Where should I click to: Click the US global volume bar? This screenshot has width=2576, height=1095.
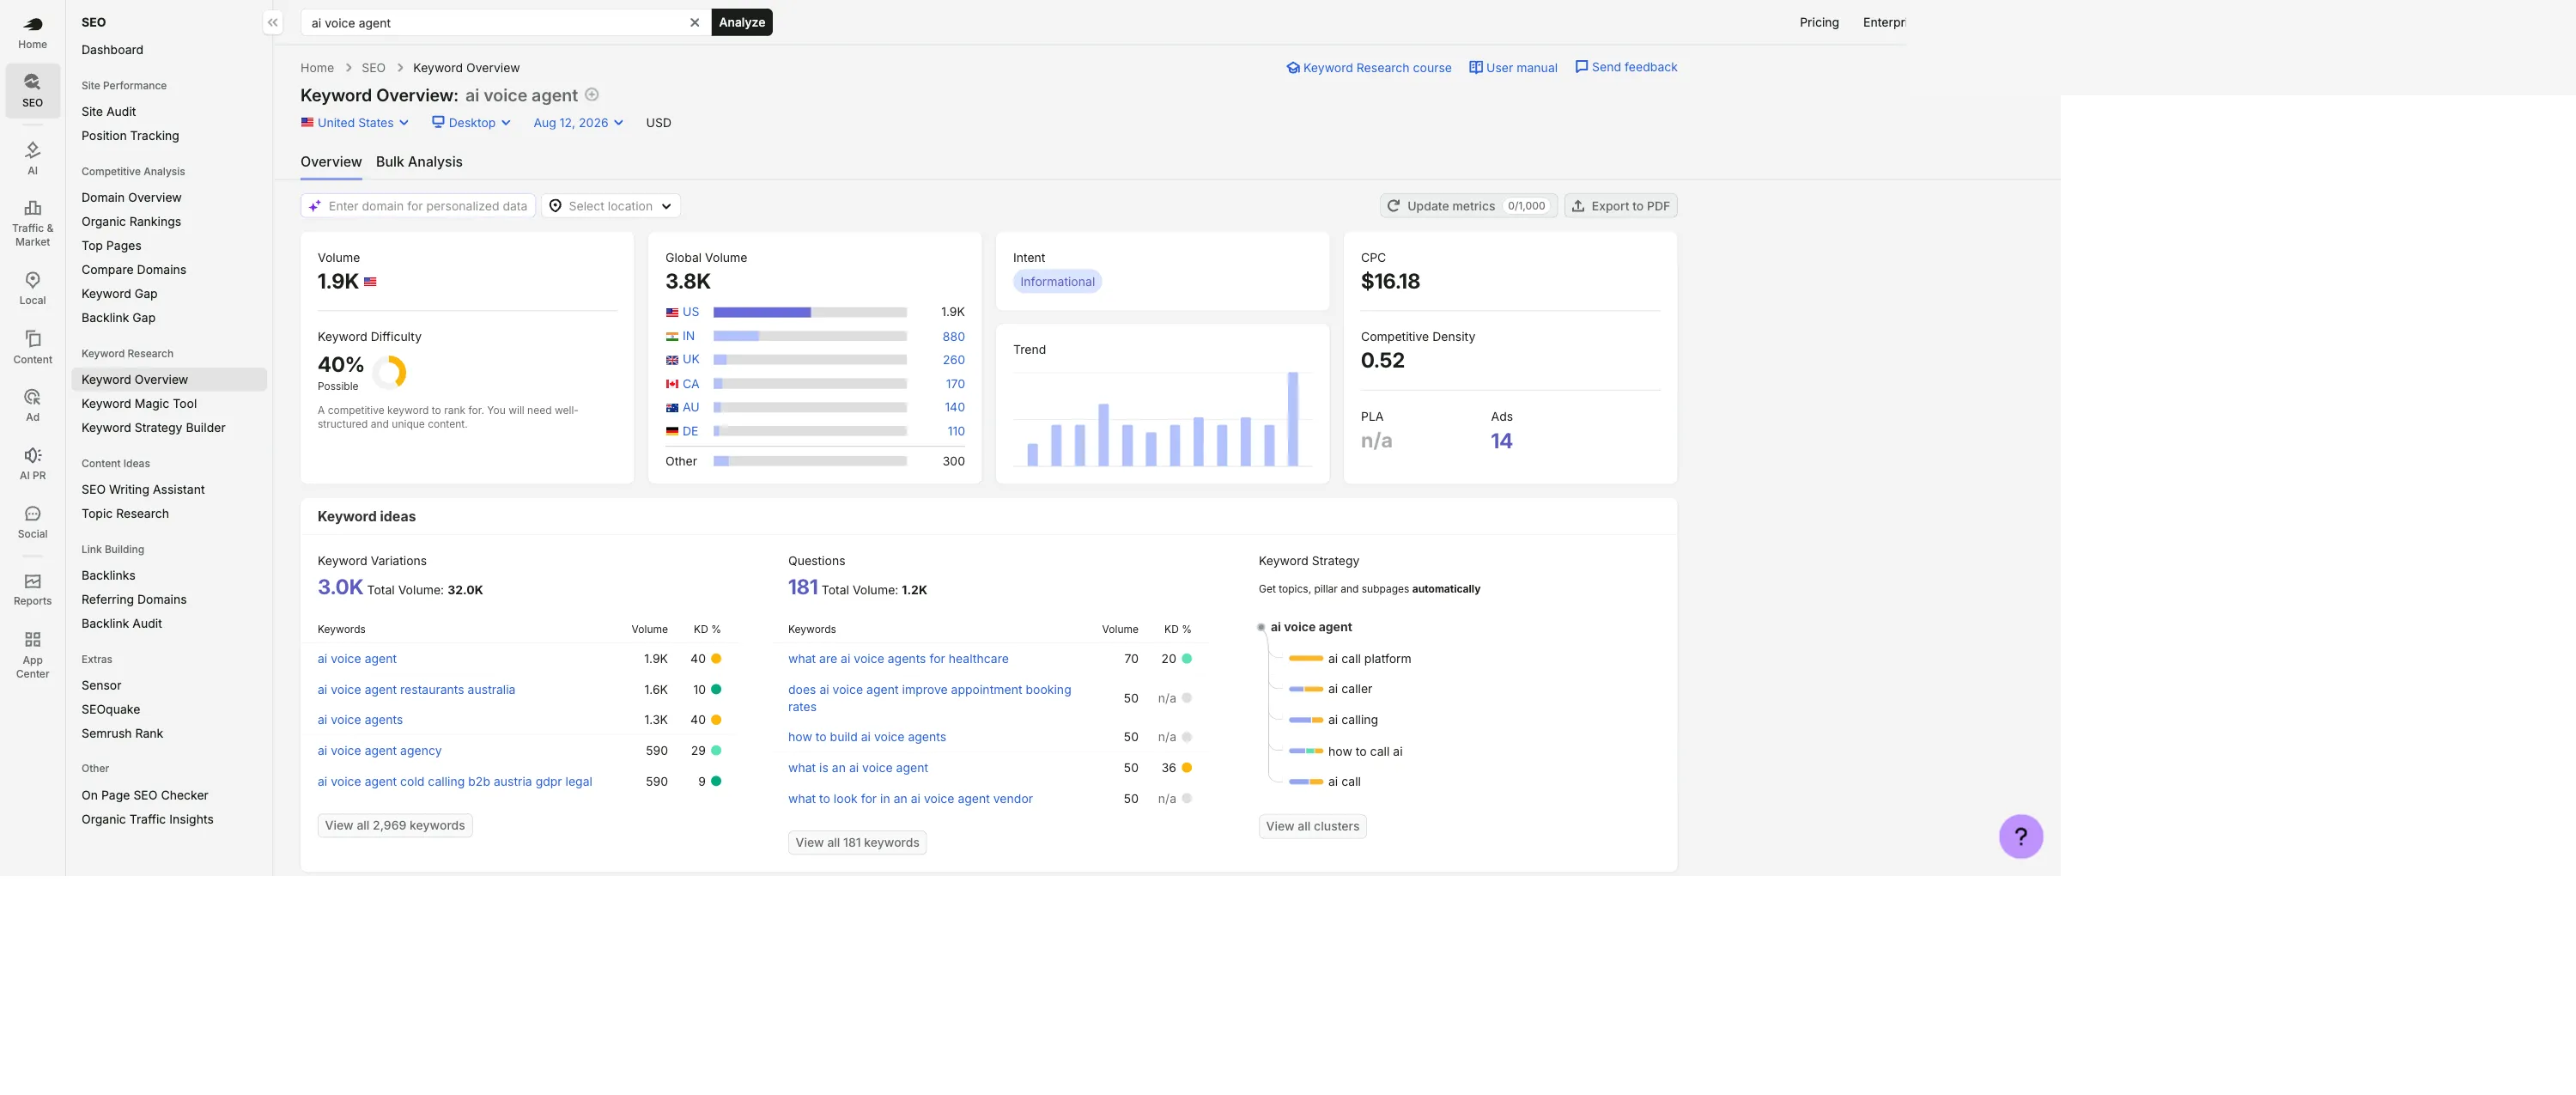(809, 312)
